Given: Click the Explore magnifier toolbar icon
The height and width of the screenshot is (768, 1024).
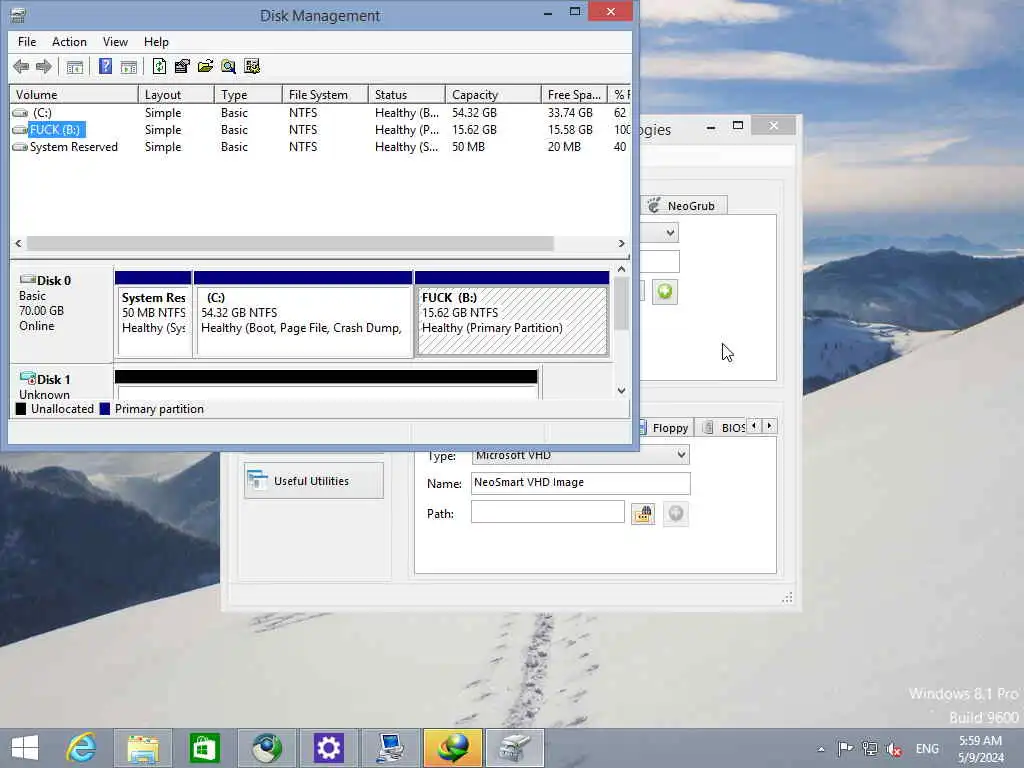Looking at the screenshot, I should [229, 66].
